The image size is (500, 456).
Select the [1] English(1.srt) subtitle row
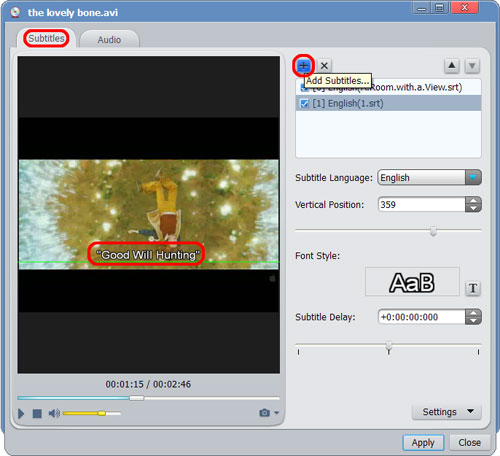388,103
